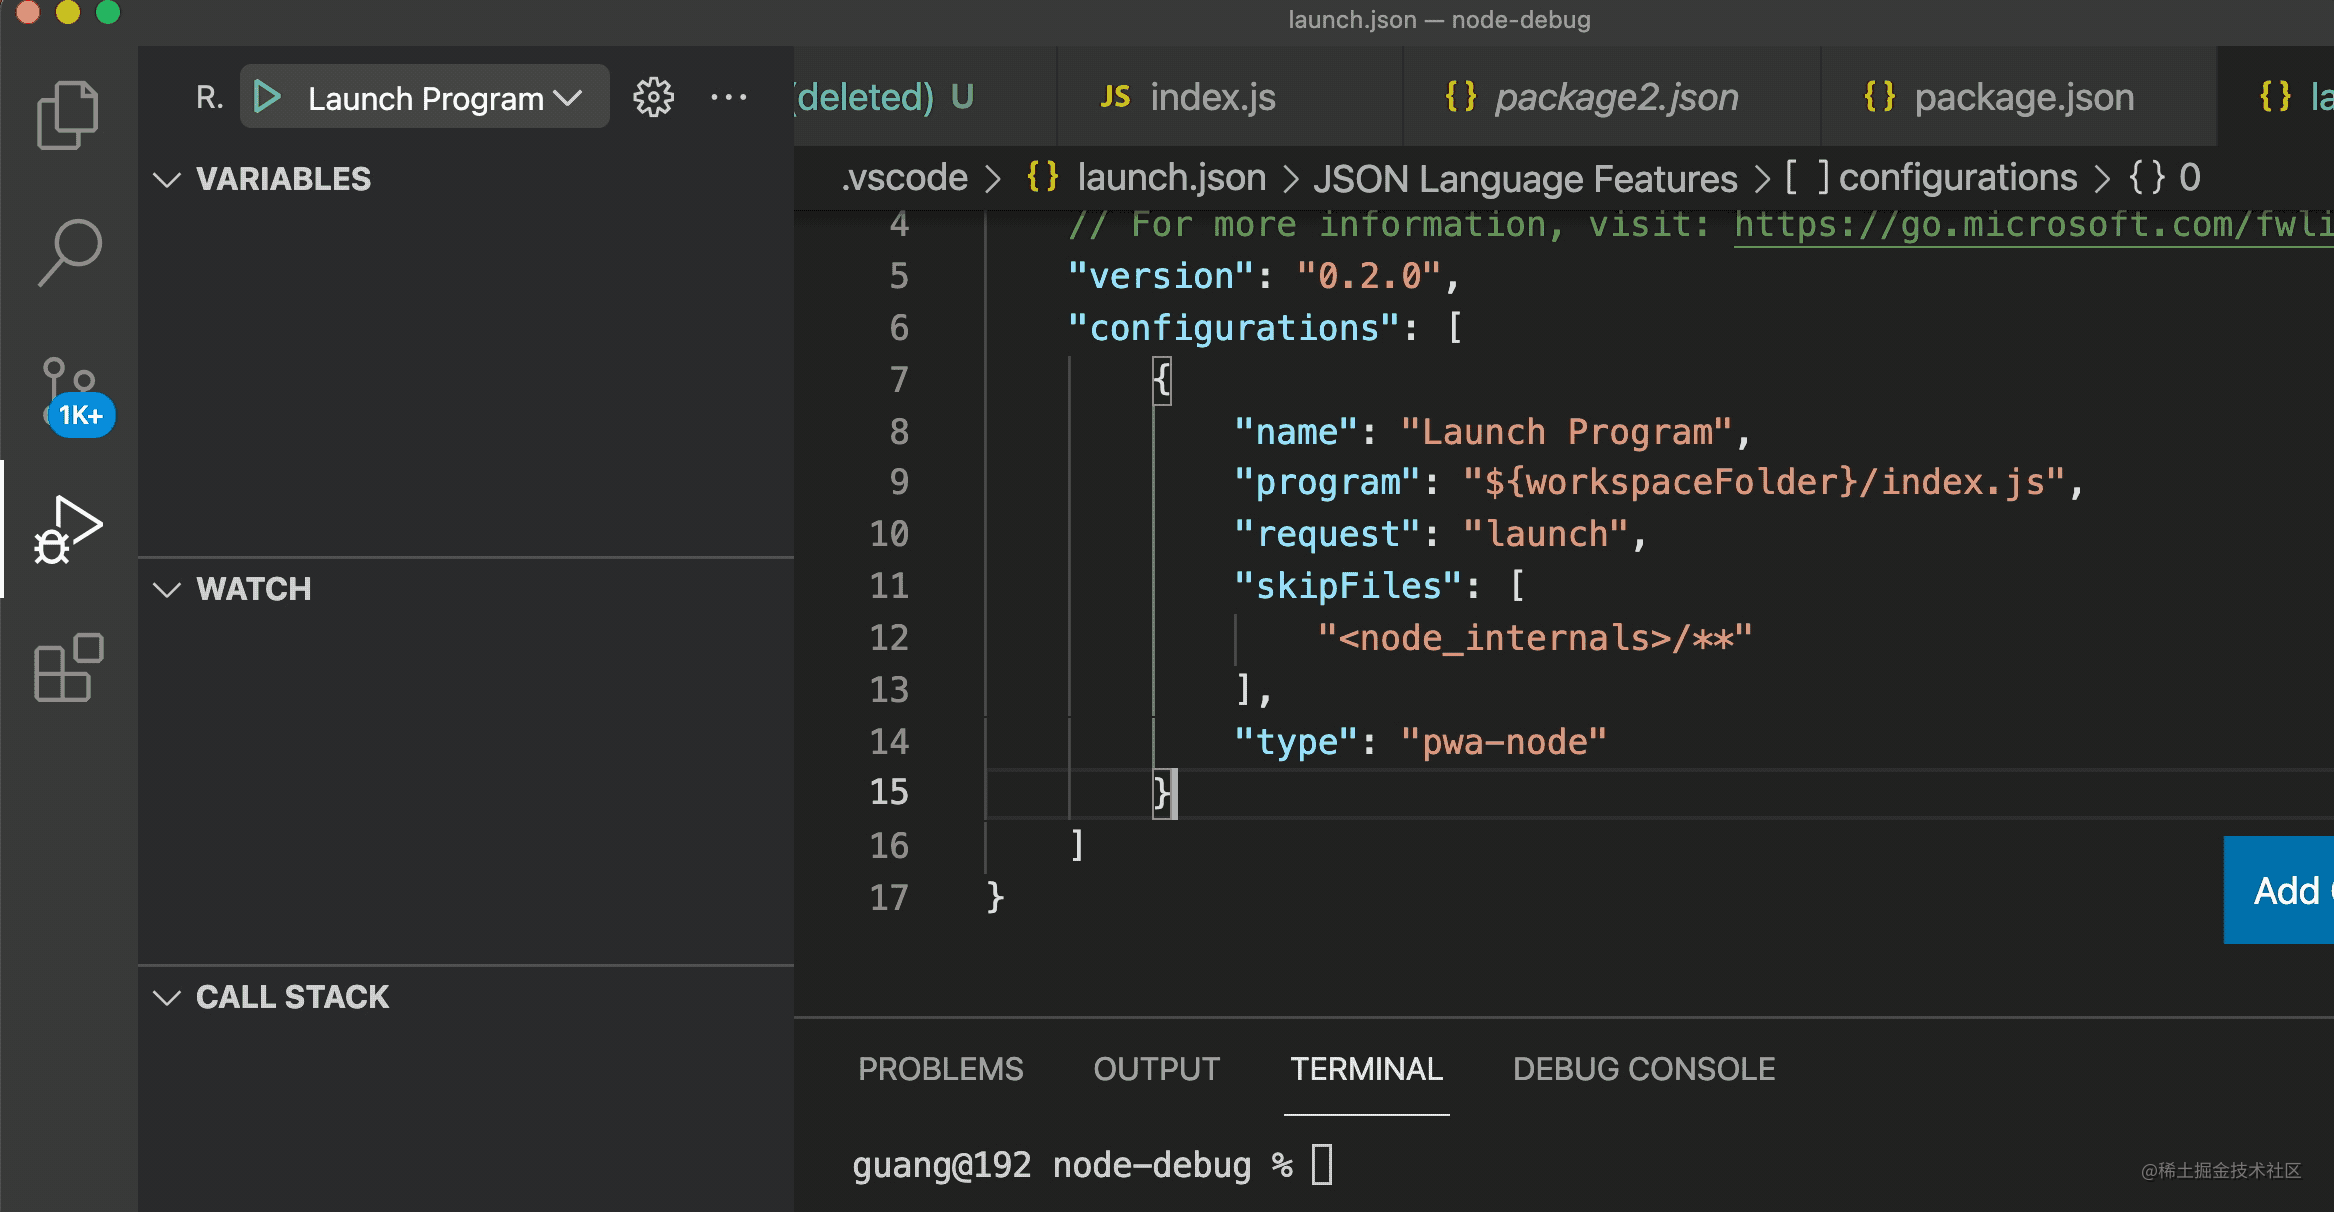Viewport: 2334px width, 1212px height.
Task: Switch to the package2.json editor tab
Action: pos(1615,97)
